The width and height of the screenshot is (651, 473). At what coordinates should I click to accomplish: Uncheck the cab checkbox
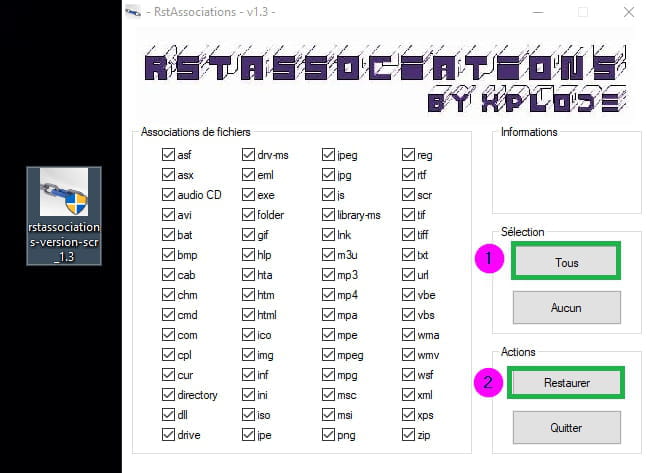coord(168,274)
